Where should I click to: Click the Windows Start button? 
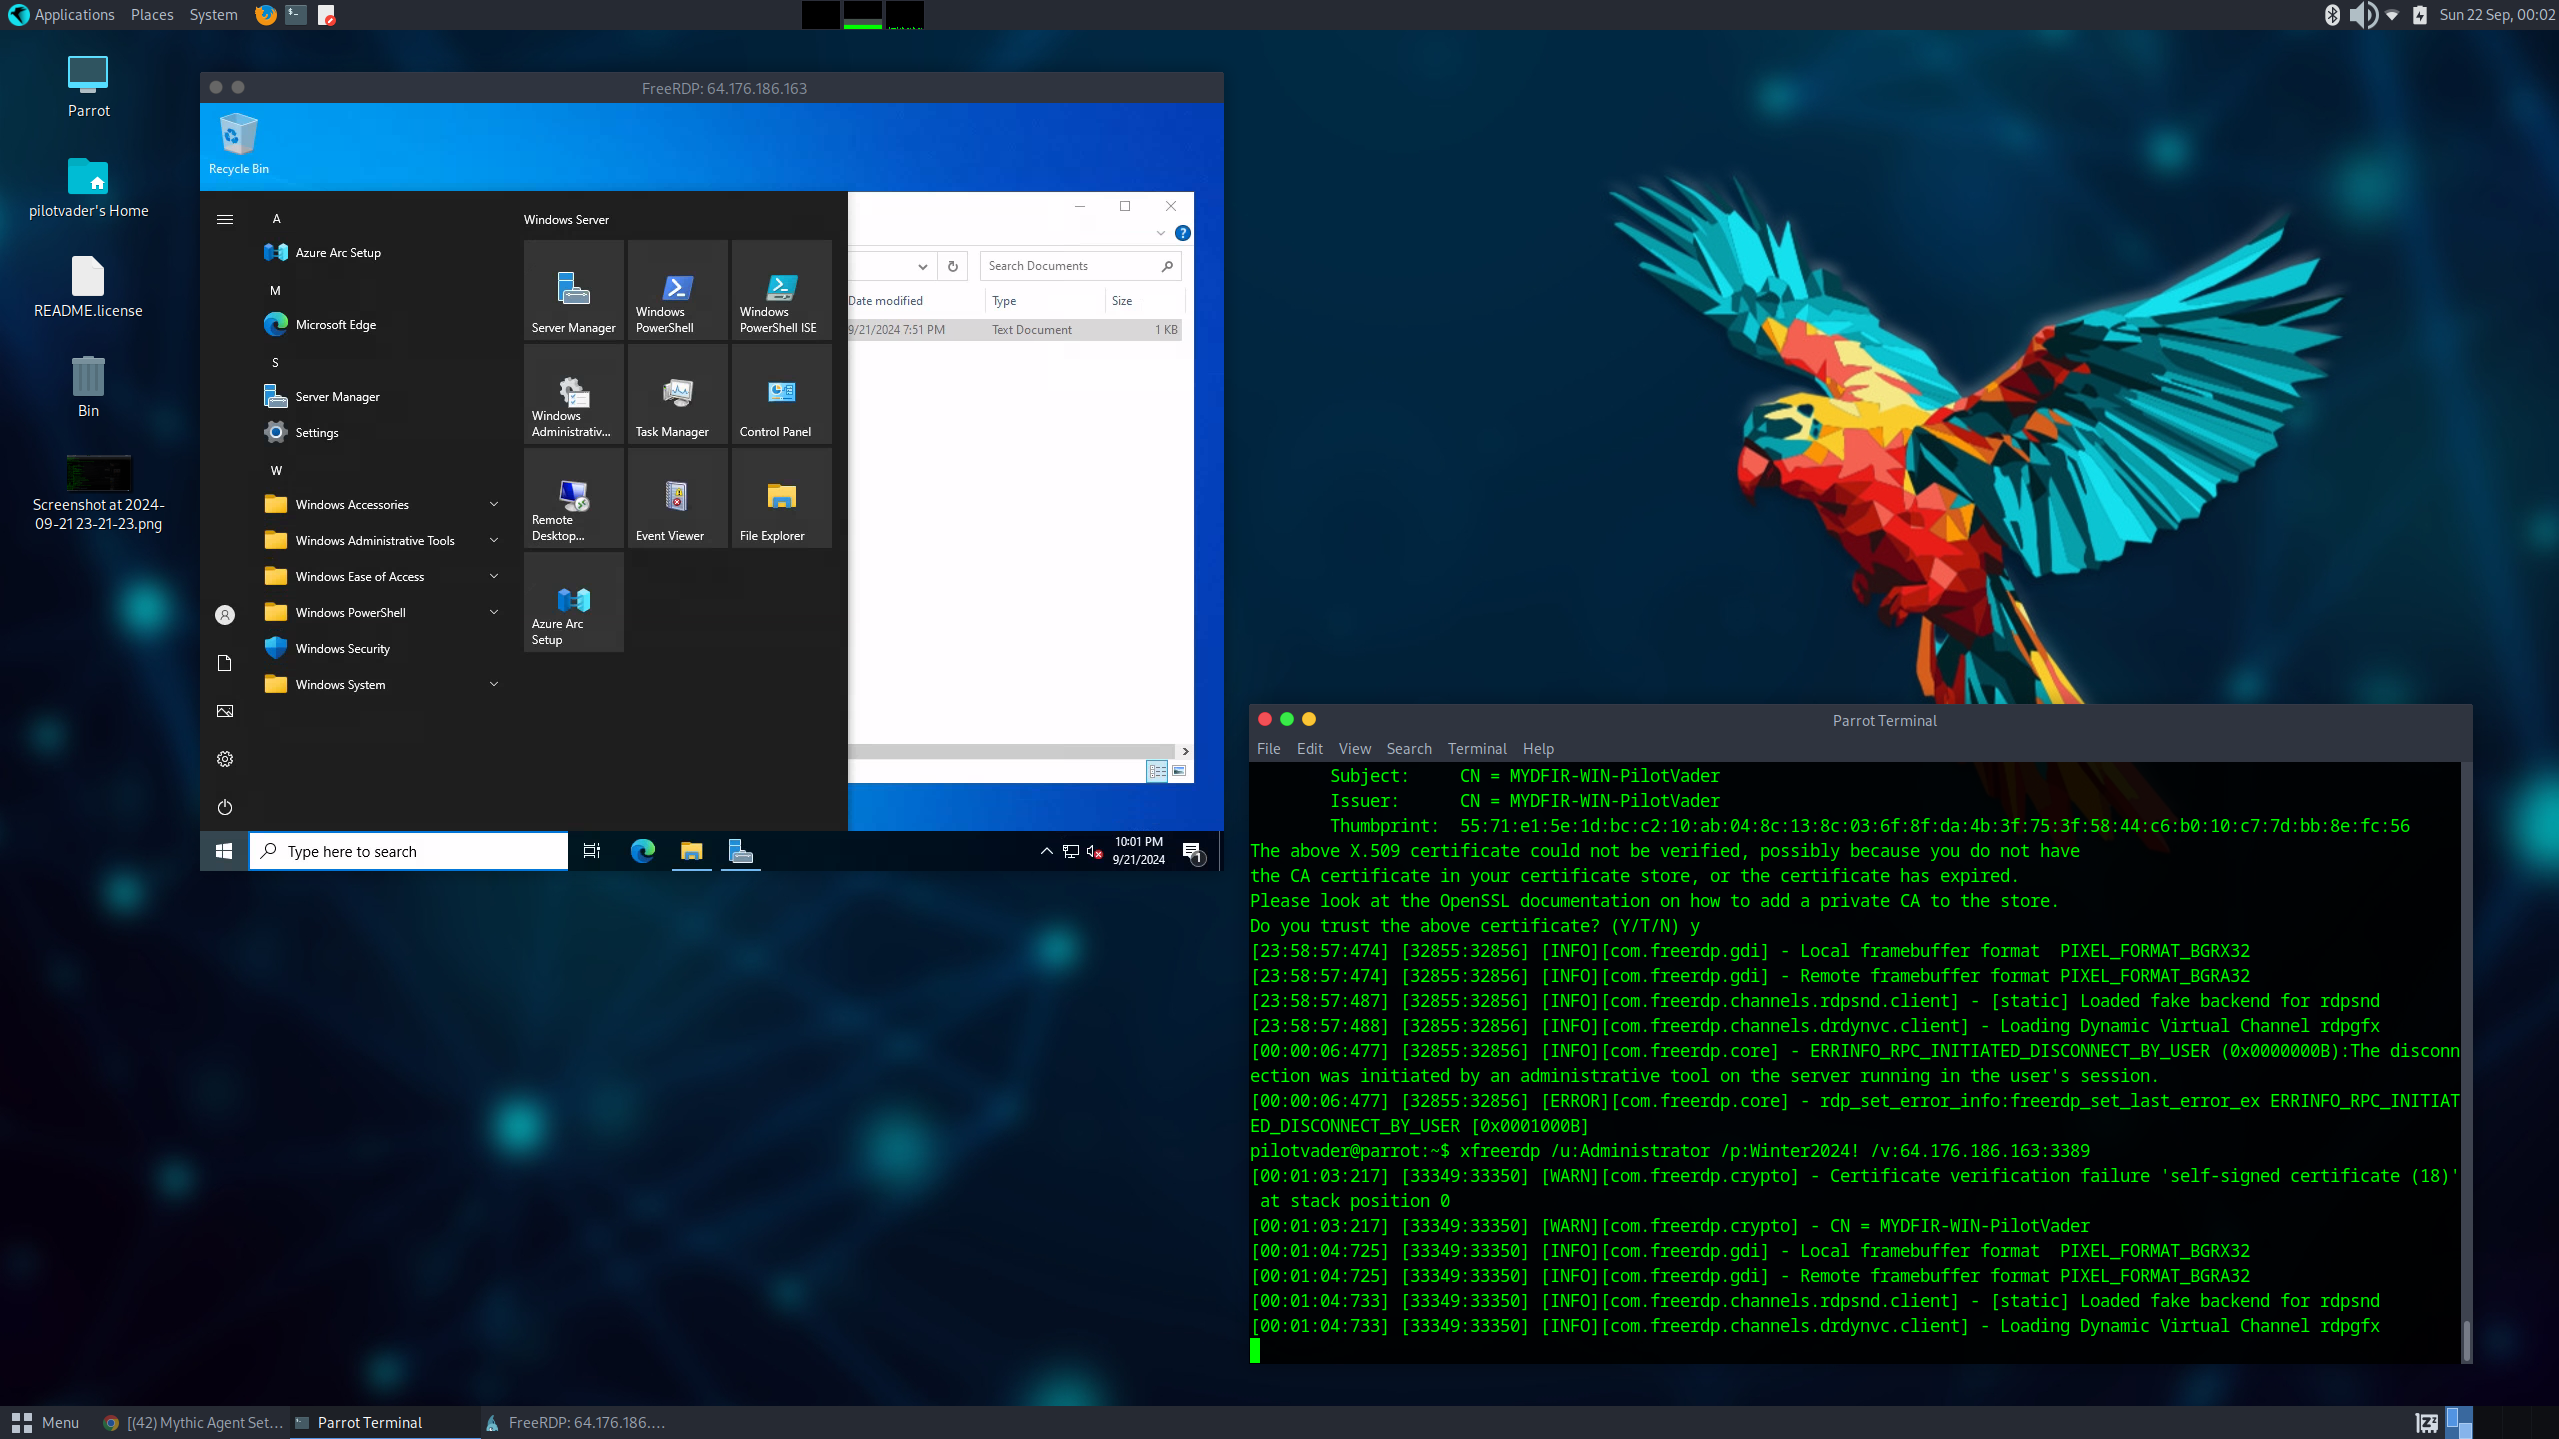(x=224, y=851)
